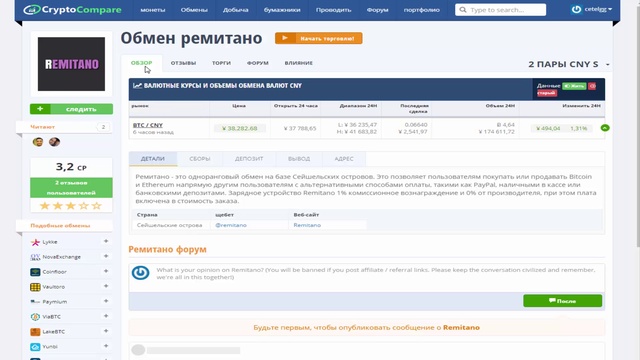Switch to the ФОРУМ tab
The width and height of the screenshot is (640, 360).
(258, 63)
